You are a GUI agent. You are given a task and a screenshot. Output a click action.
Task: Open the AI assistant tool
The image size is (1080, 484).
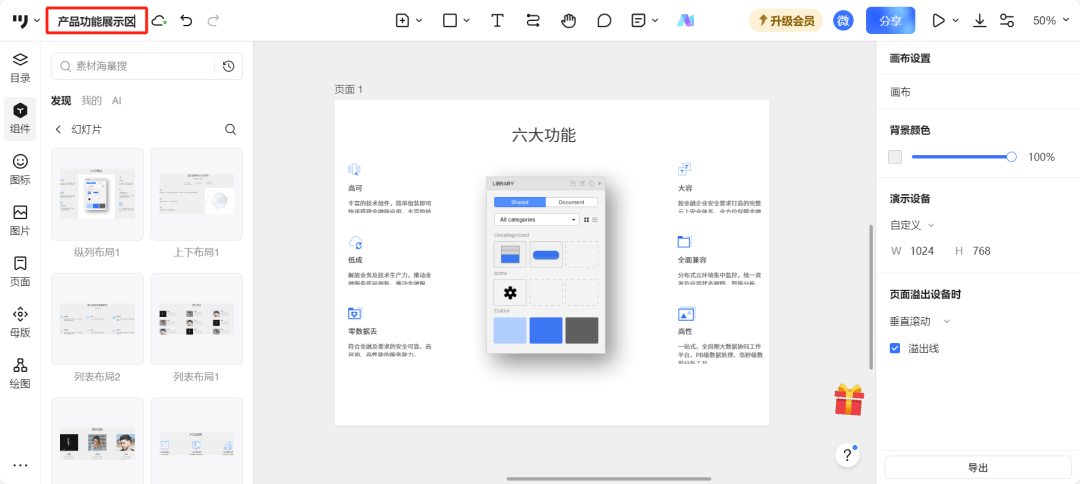(685, 21)
